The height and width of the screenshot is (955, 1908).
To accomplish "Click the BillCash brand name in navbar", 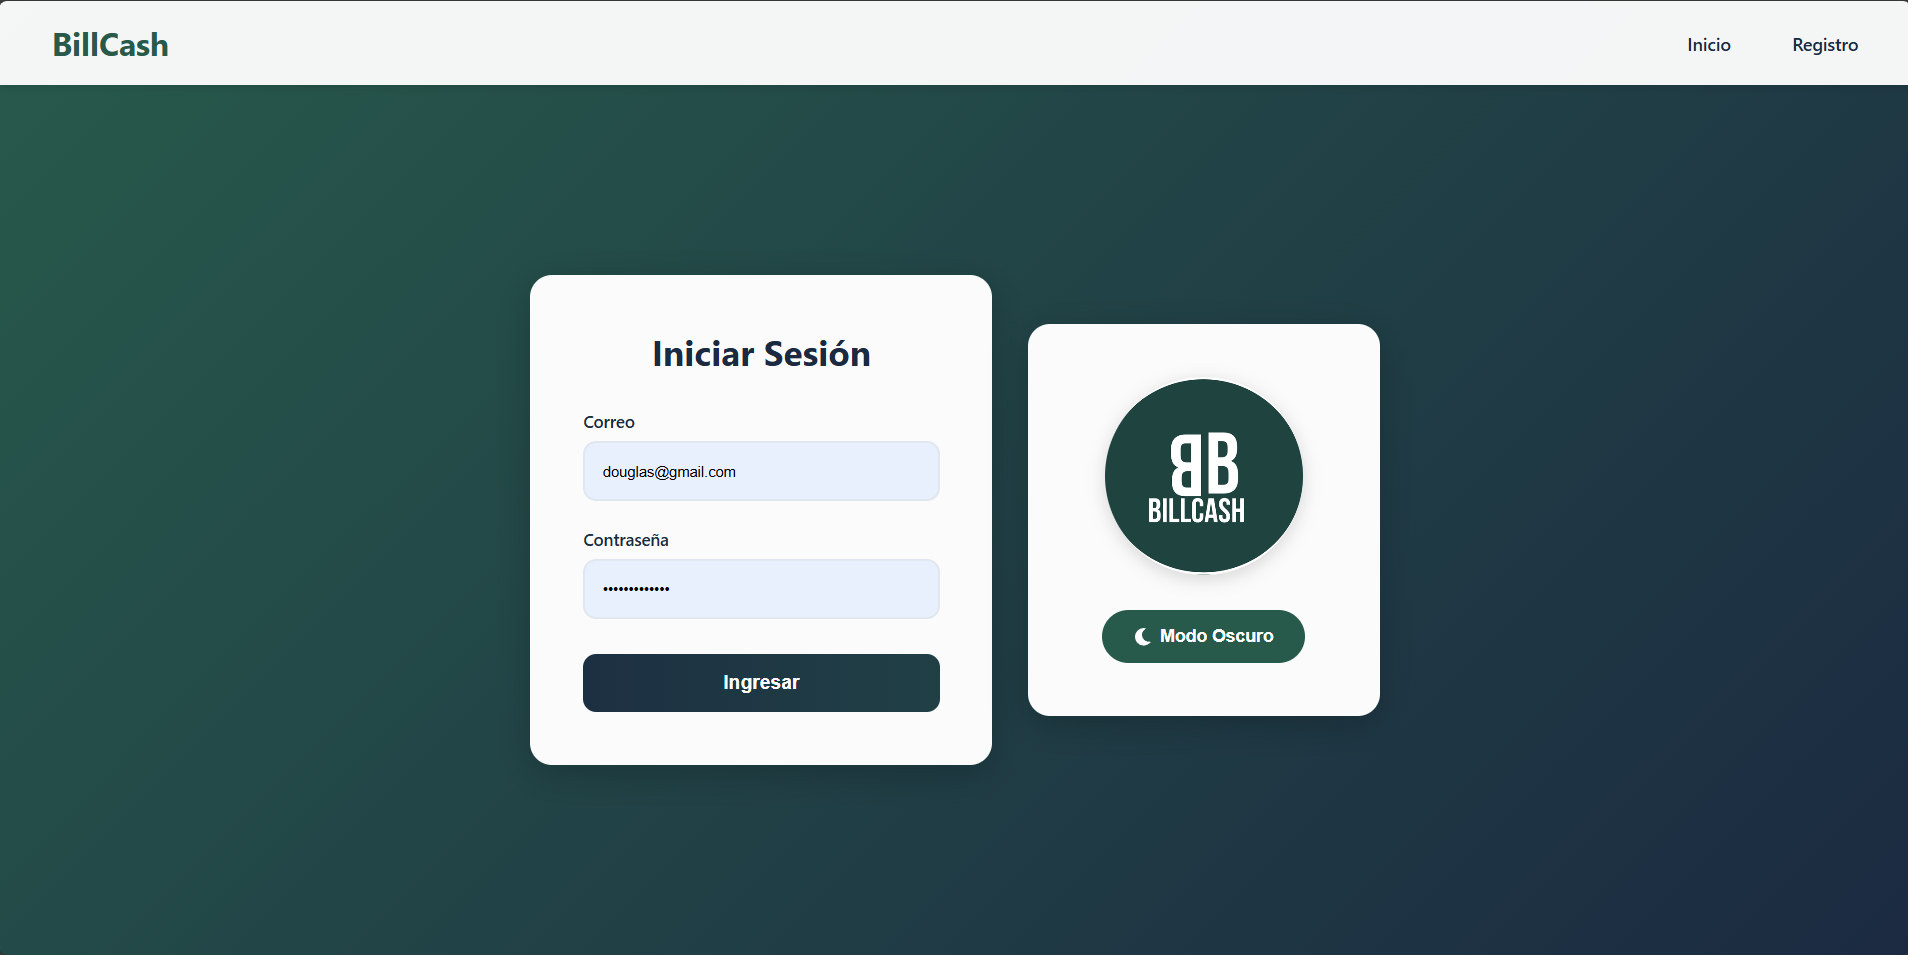I will [110, 45].
